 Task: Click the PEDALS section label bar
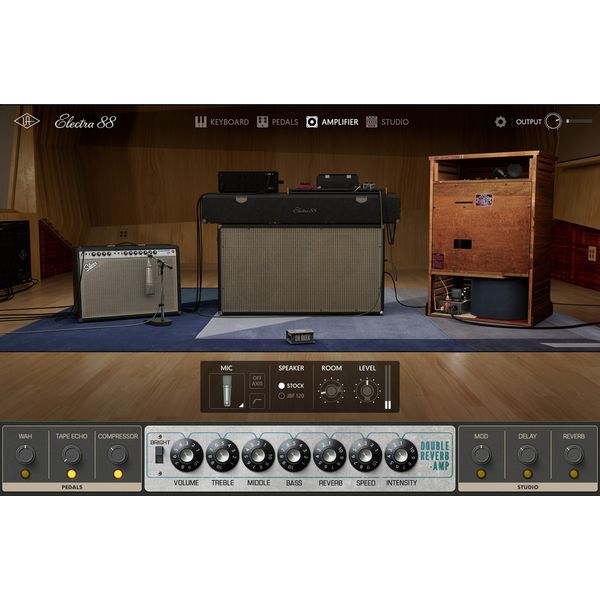pos(72,487)
